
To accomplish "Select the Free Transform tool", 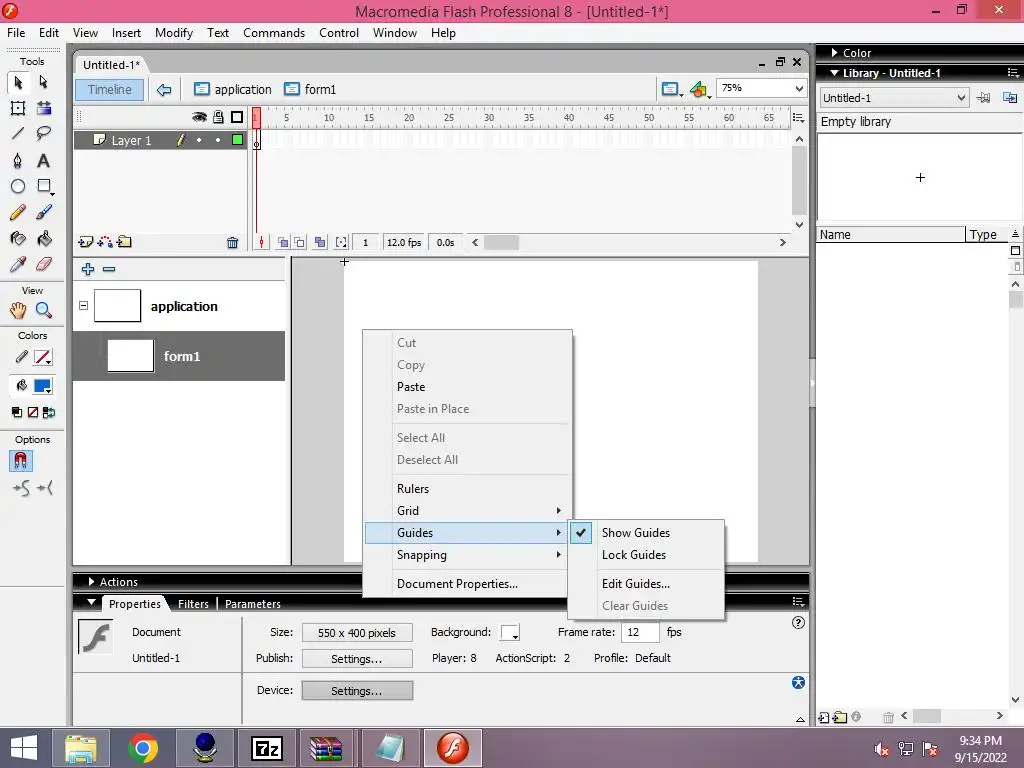I will tap(18, 108).
